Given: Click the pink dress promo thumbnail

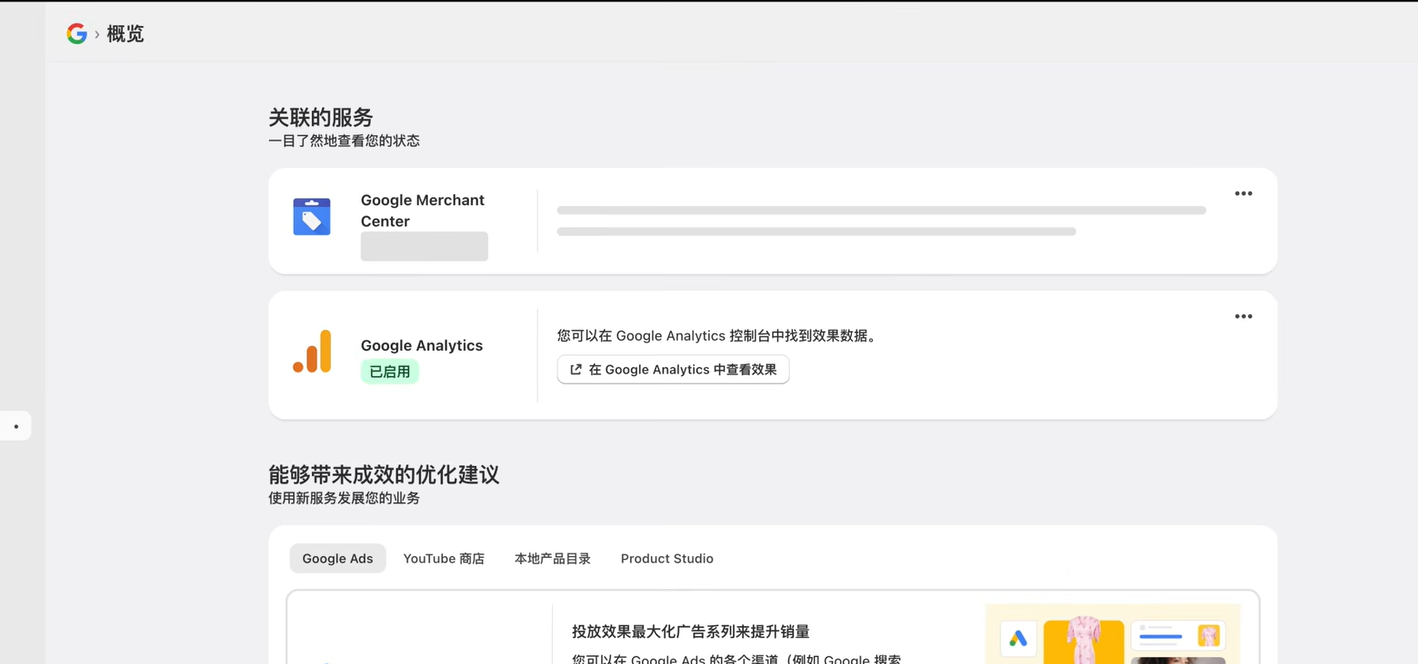Looking at the screenshot, I should pos(1084,641).
